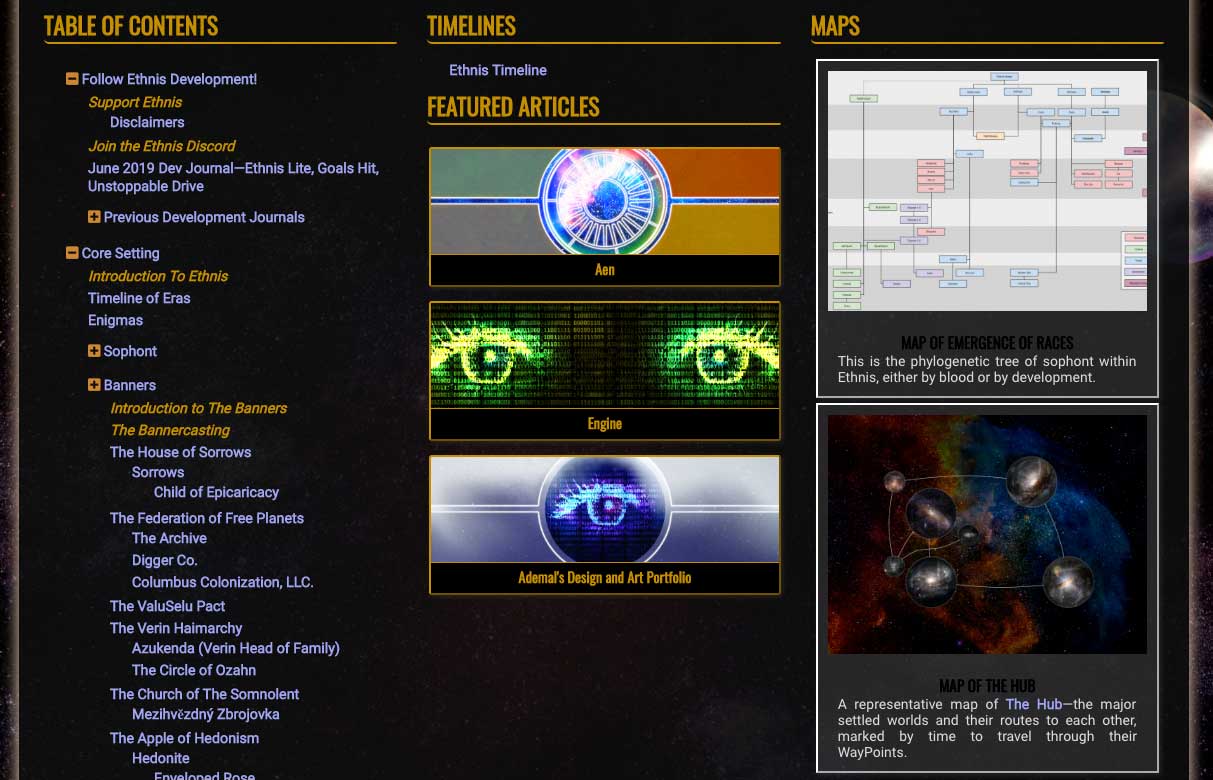Read the Disclaimers page
The image size is (1213, 780).
click(147, 122)
